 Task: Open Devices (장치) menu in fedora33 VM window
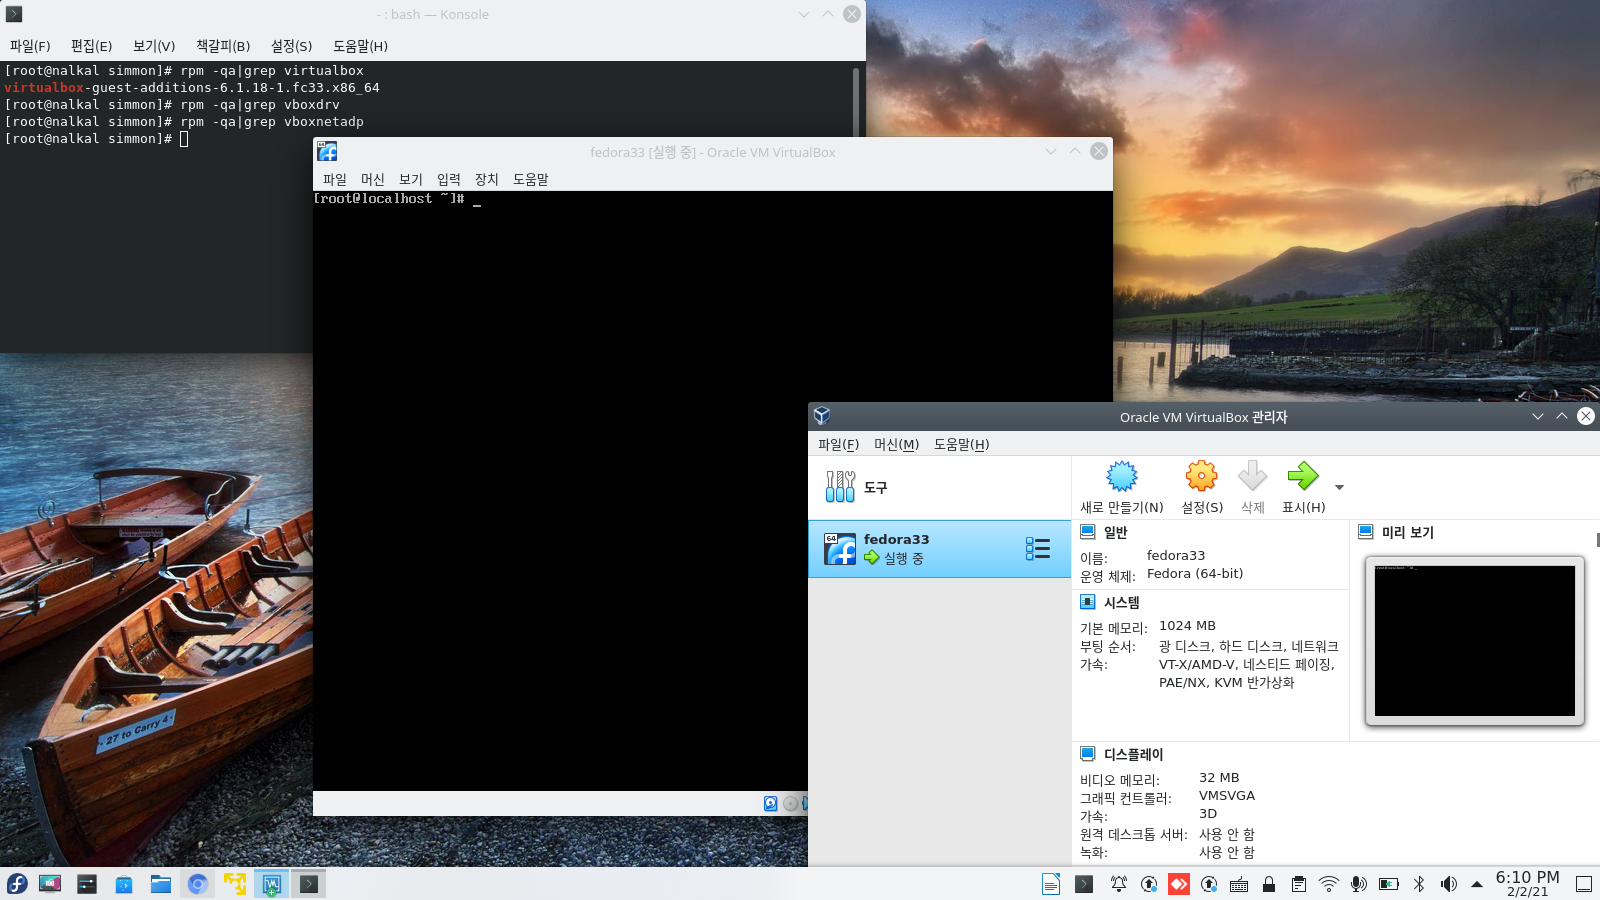[x=487, y=179]
